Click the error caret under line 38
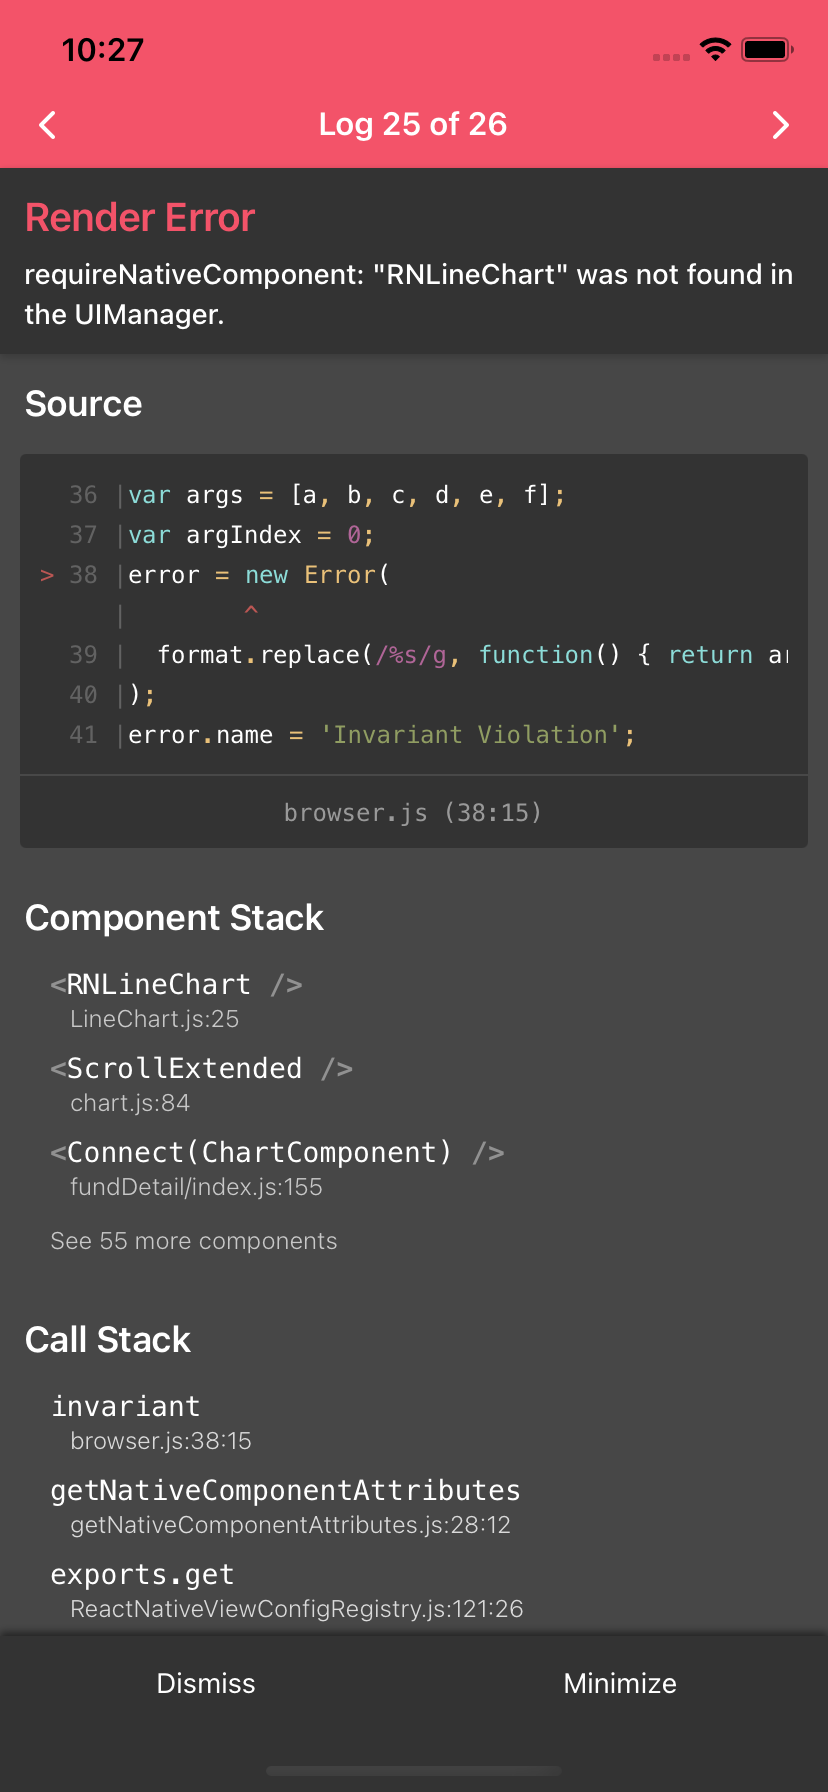 click(251, 612)
